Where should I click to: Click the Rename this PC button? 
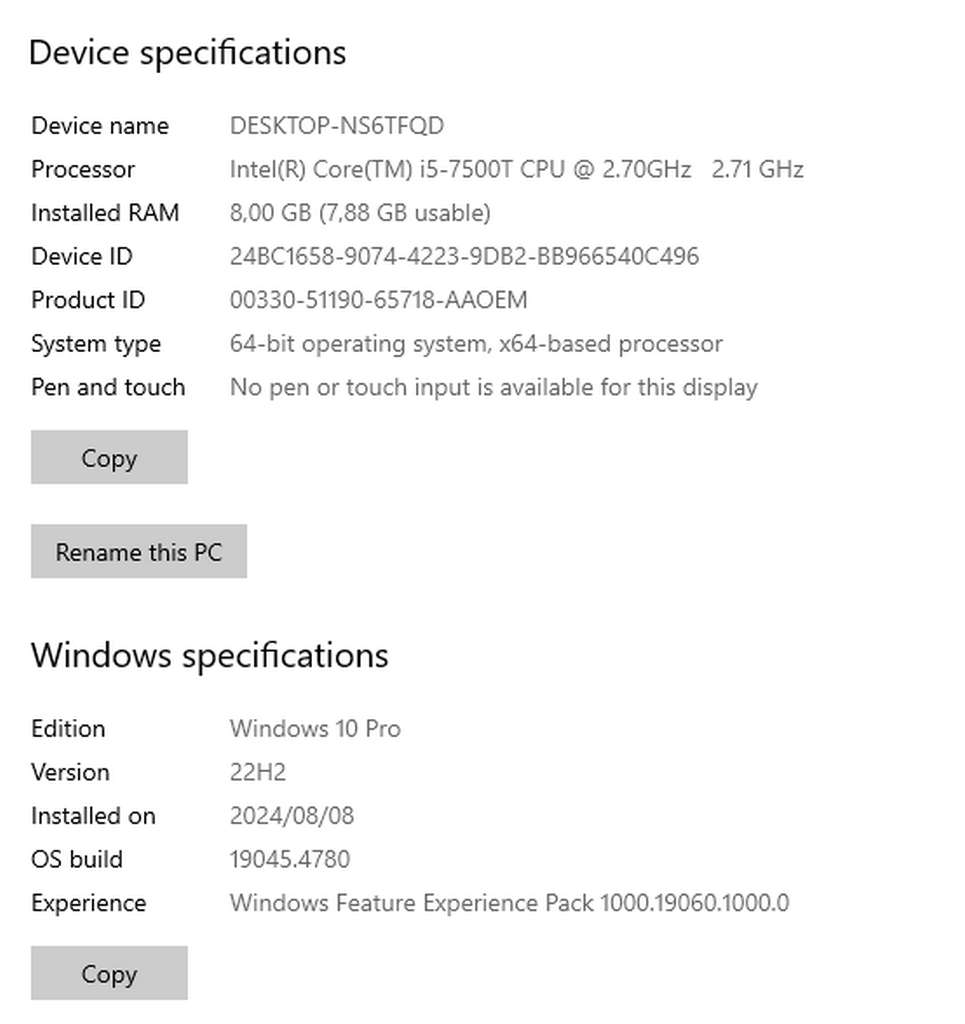139,552
